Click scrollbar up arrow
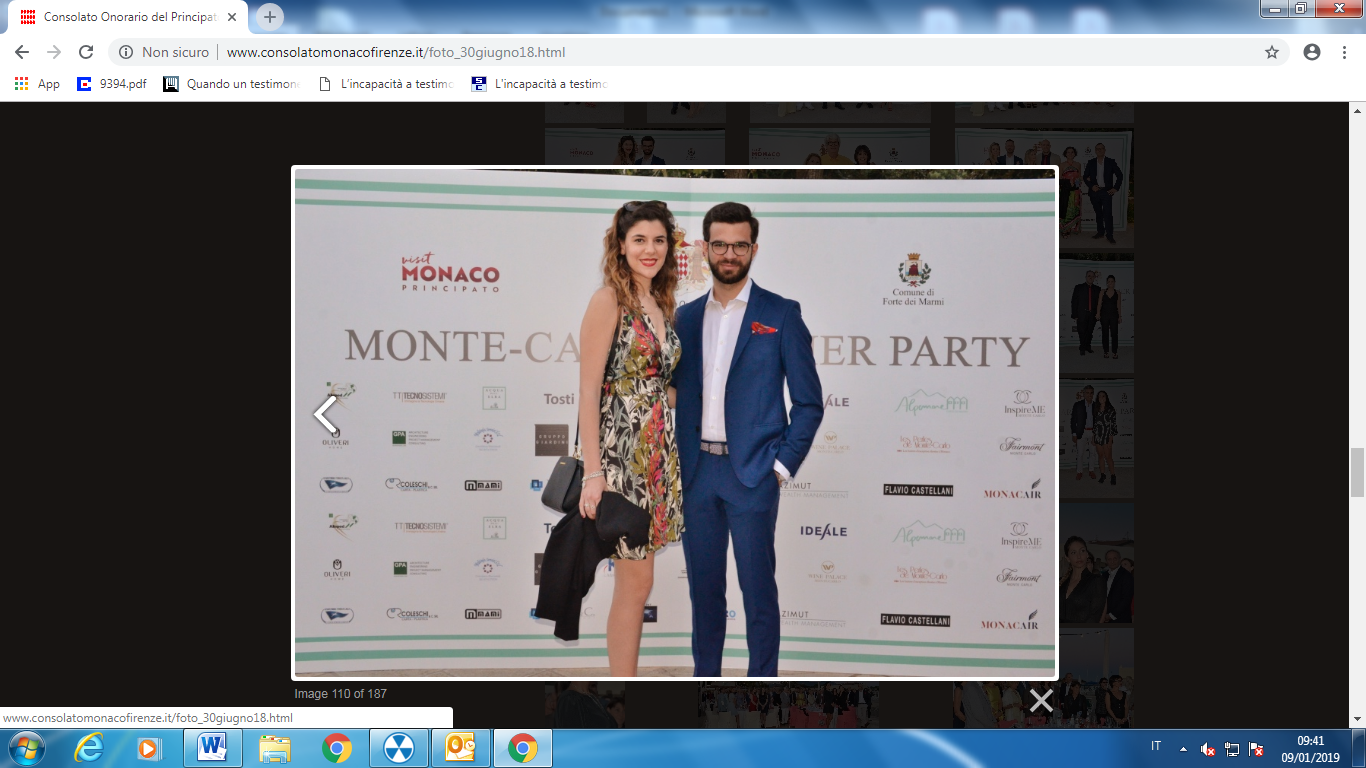 1357,109
